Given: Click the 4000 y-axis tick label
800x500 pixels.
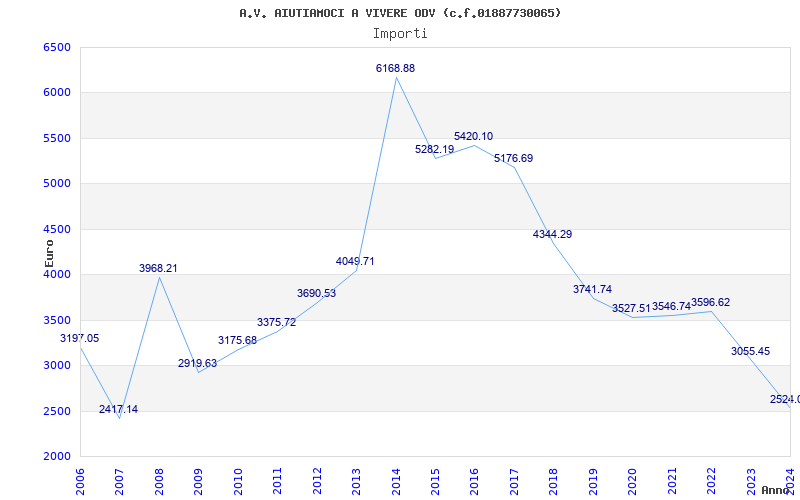Looking at the screenshot, I should pos(57,274).
